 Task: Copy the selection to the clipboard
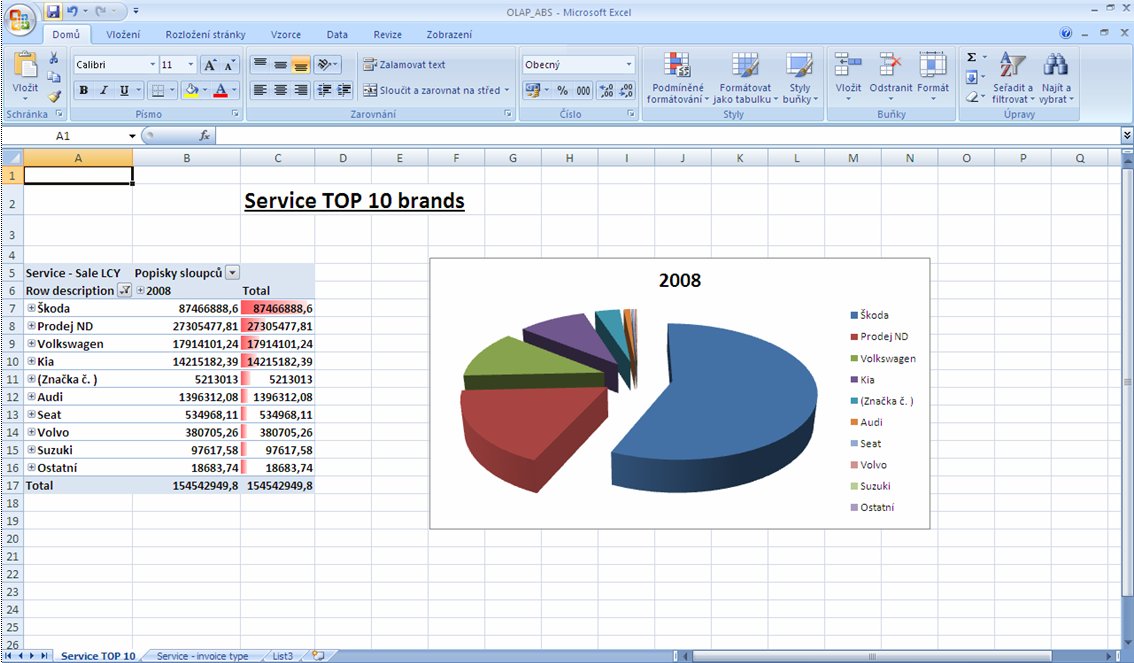[54, 77]
